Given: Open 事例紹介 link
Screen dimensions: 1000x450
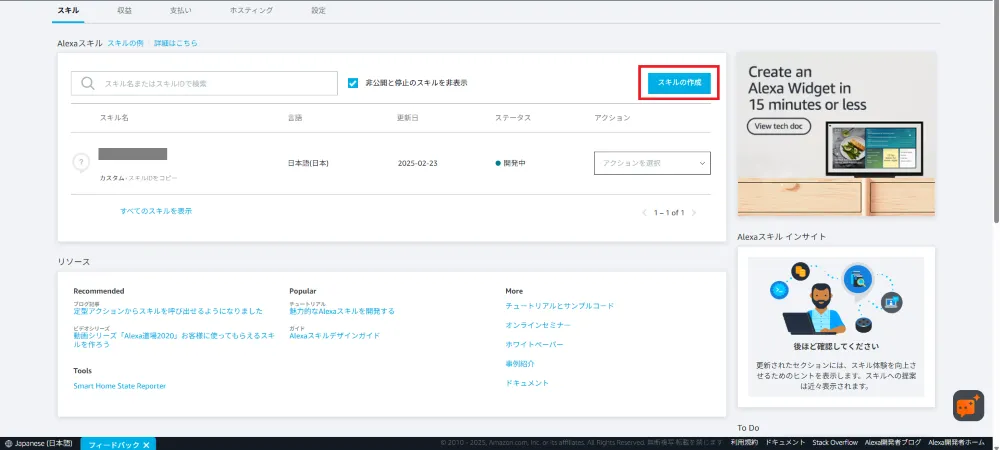Looking at the screenshot, I should 520,363.
